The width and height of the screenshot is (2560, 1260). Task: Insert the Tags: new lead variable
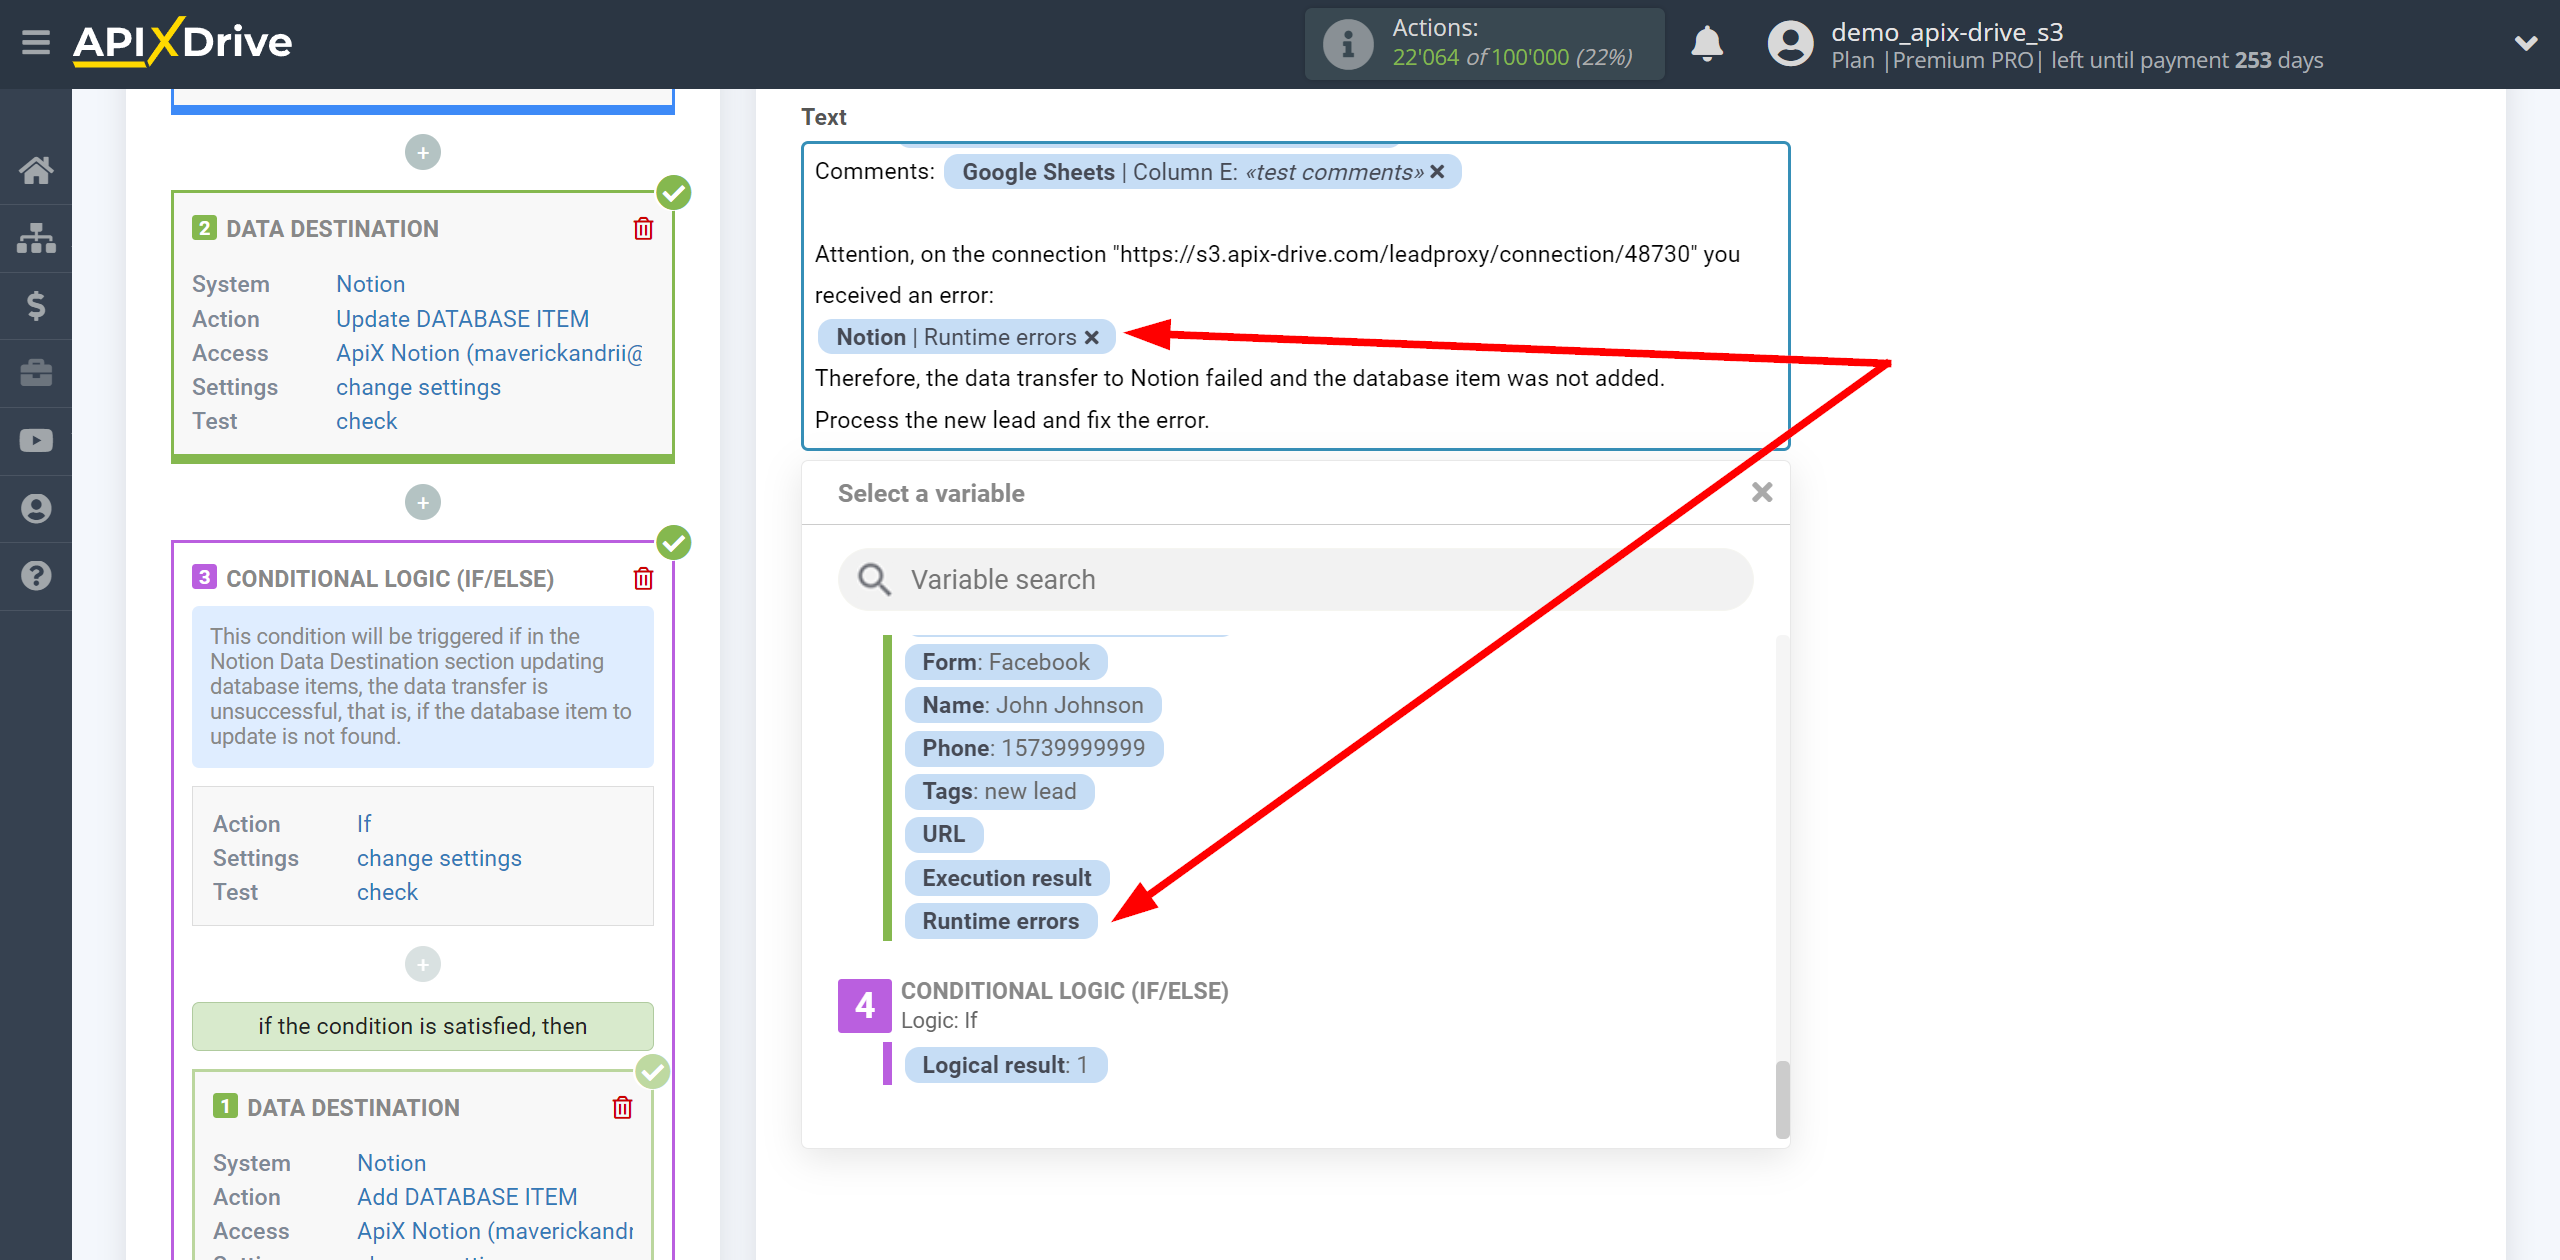tap(999, 791)
